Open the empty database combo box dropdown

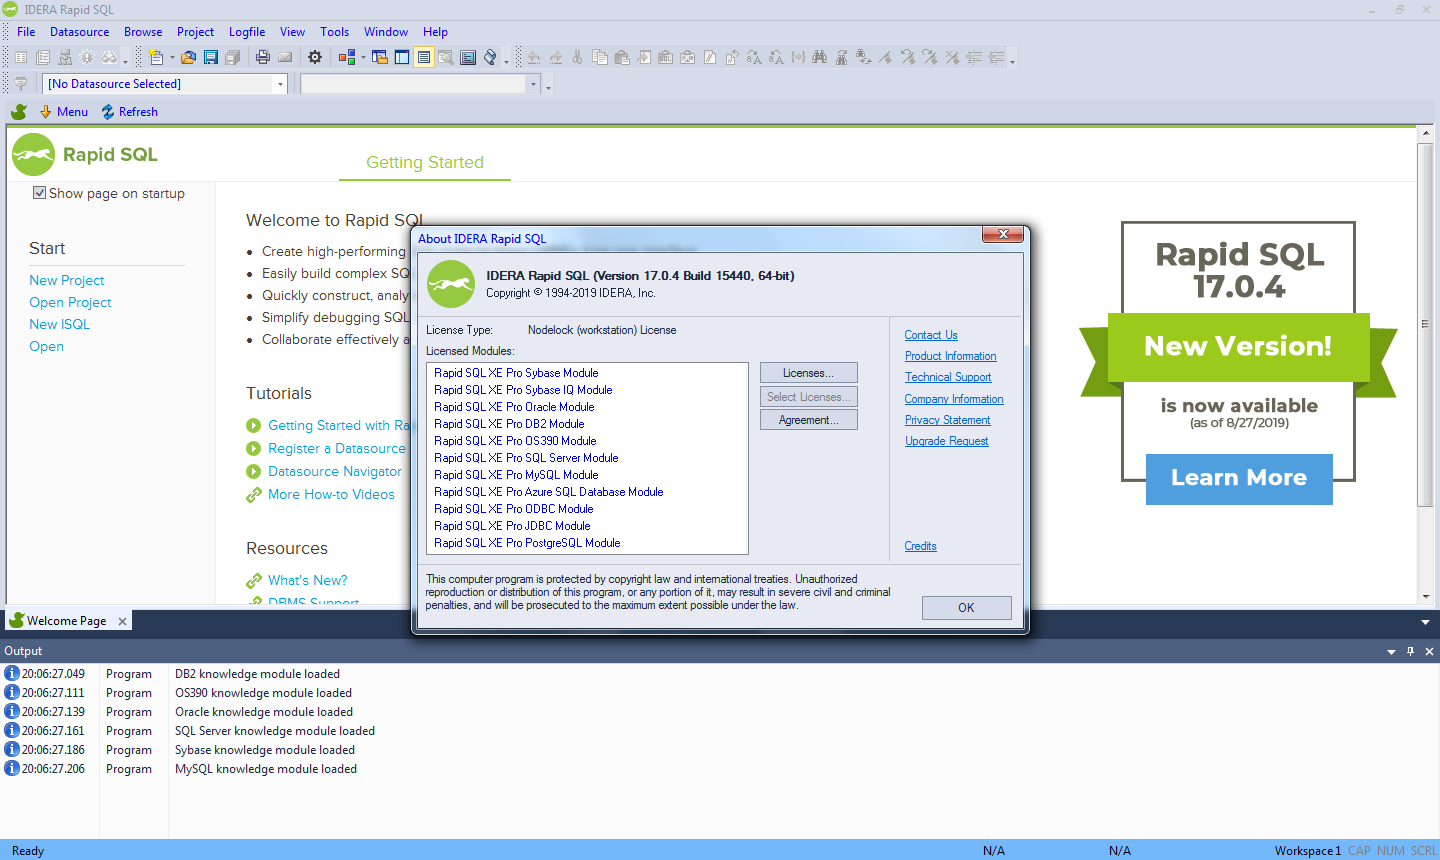533,84
